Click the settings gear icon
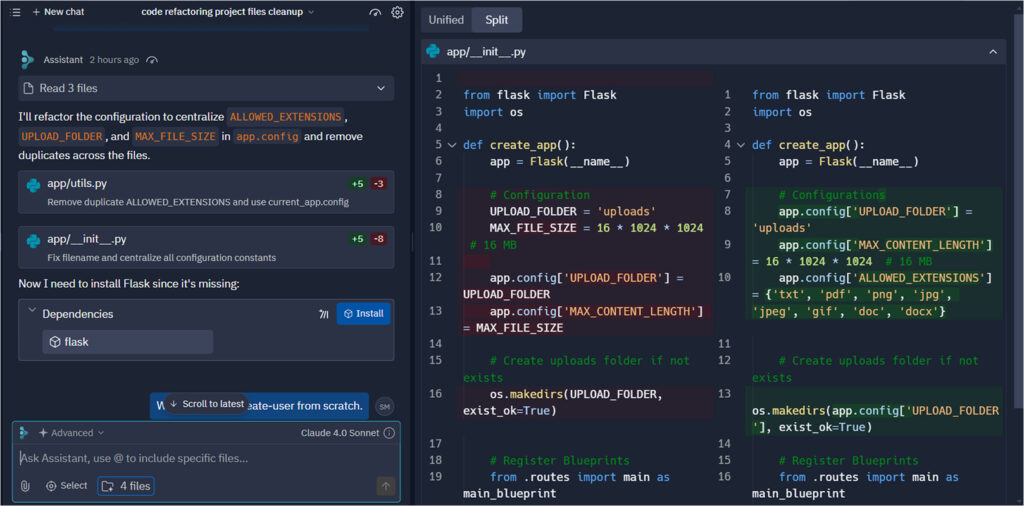Viewport: 1024px width, 506px height. tap(397, 12)
